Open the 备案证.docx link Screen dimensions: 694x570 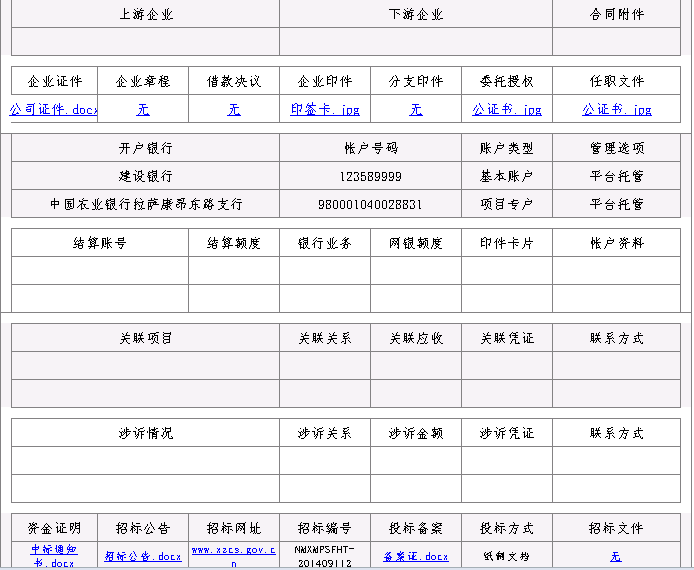(416, 556)
